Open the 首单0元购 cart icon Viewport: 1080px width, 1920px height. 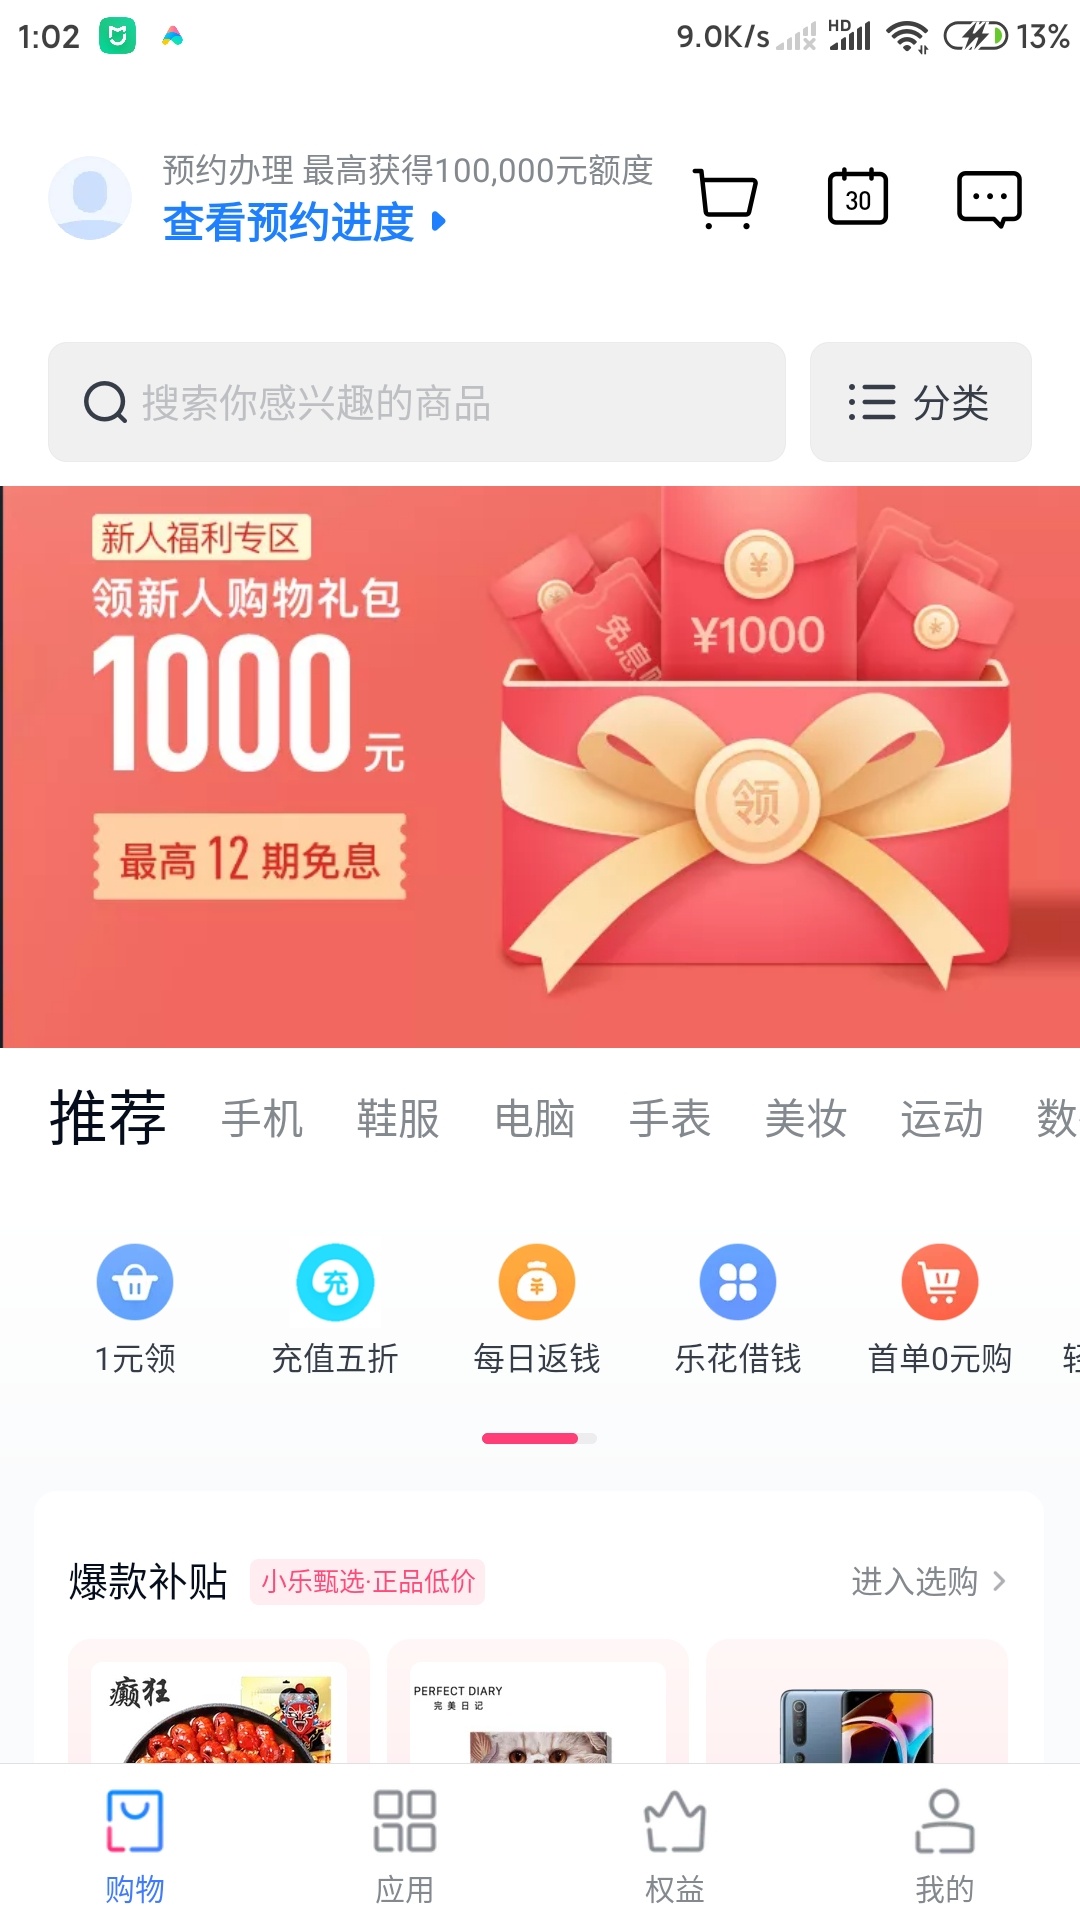coord(940,1282)
